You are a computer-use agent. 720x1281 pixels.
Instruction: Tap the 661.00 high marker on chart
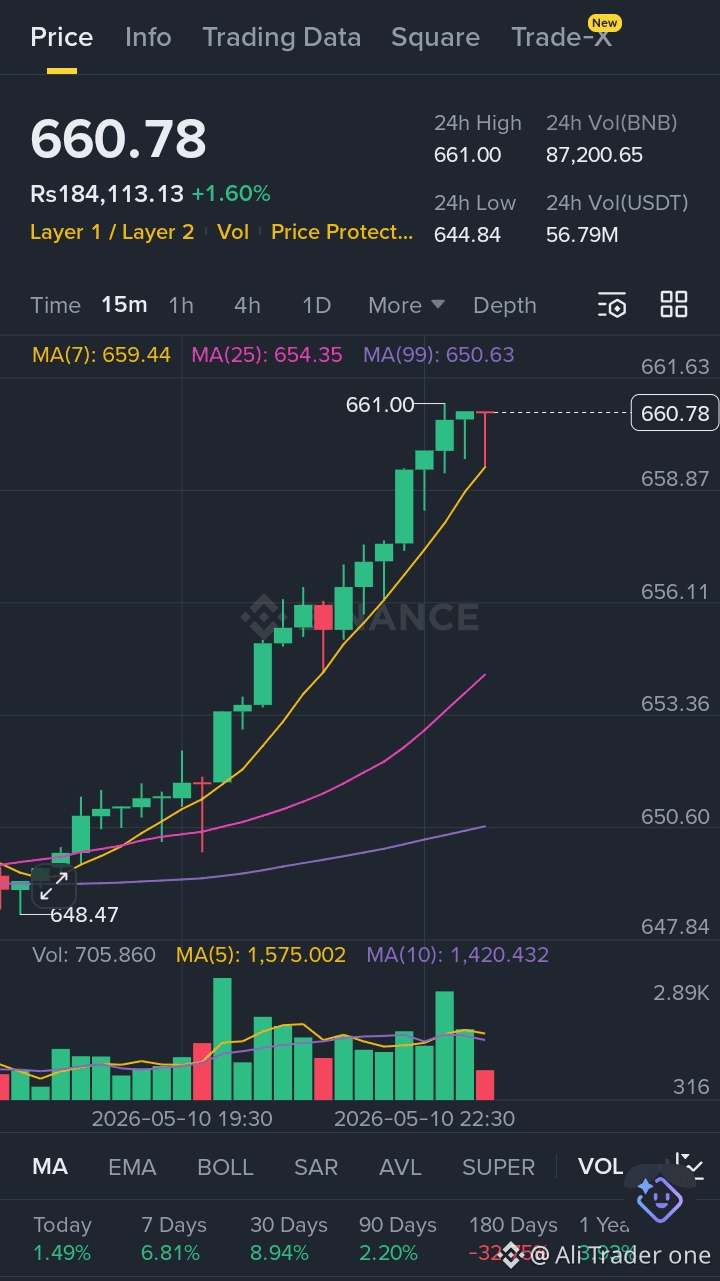tap(380, 405)
